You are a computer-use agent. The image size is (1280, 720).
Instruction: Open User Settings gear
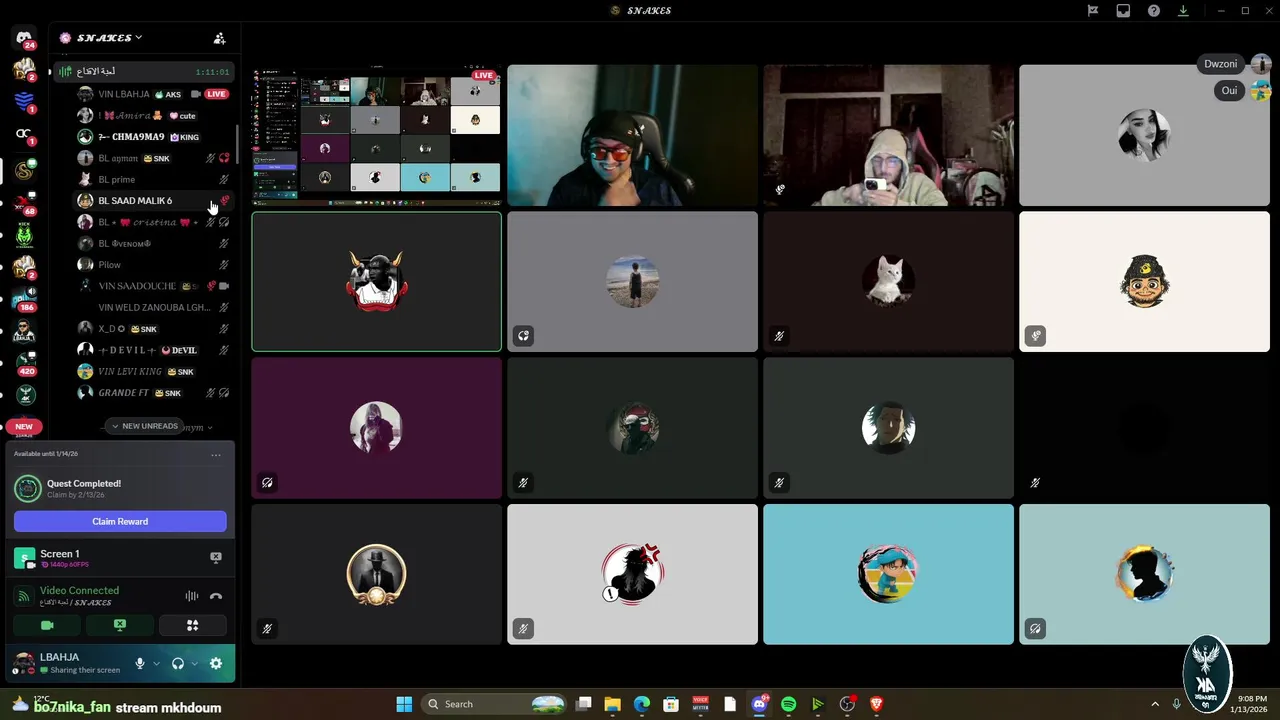click(x=215, y=663)
